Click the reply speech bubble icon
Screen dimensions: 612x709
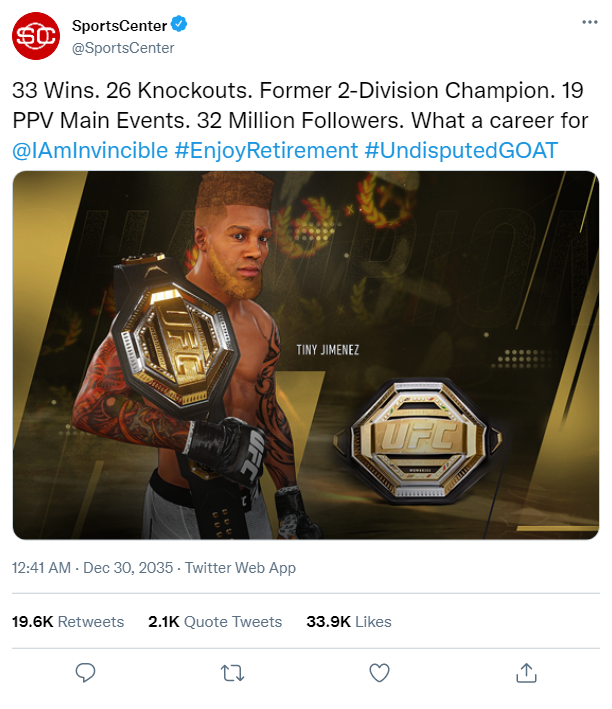coord(85,672)
